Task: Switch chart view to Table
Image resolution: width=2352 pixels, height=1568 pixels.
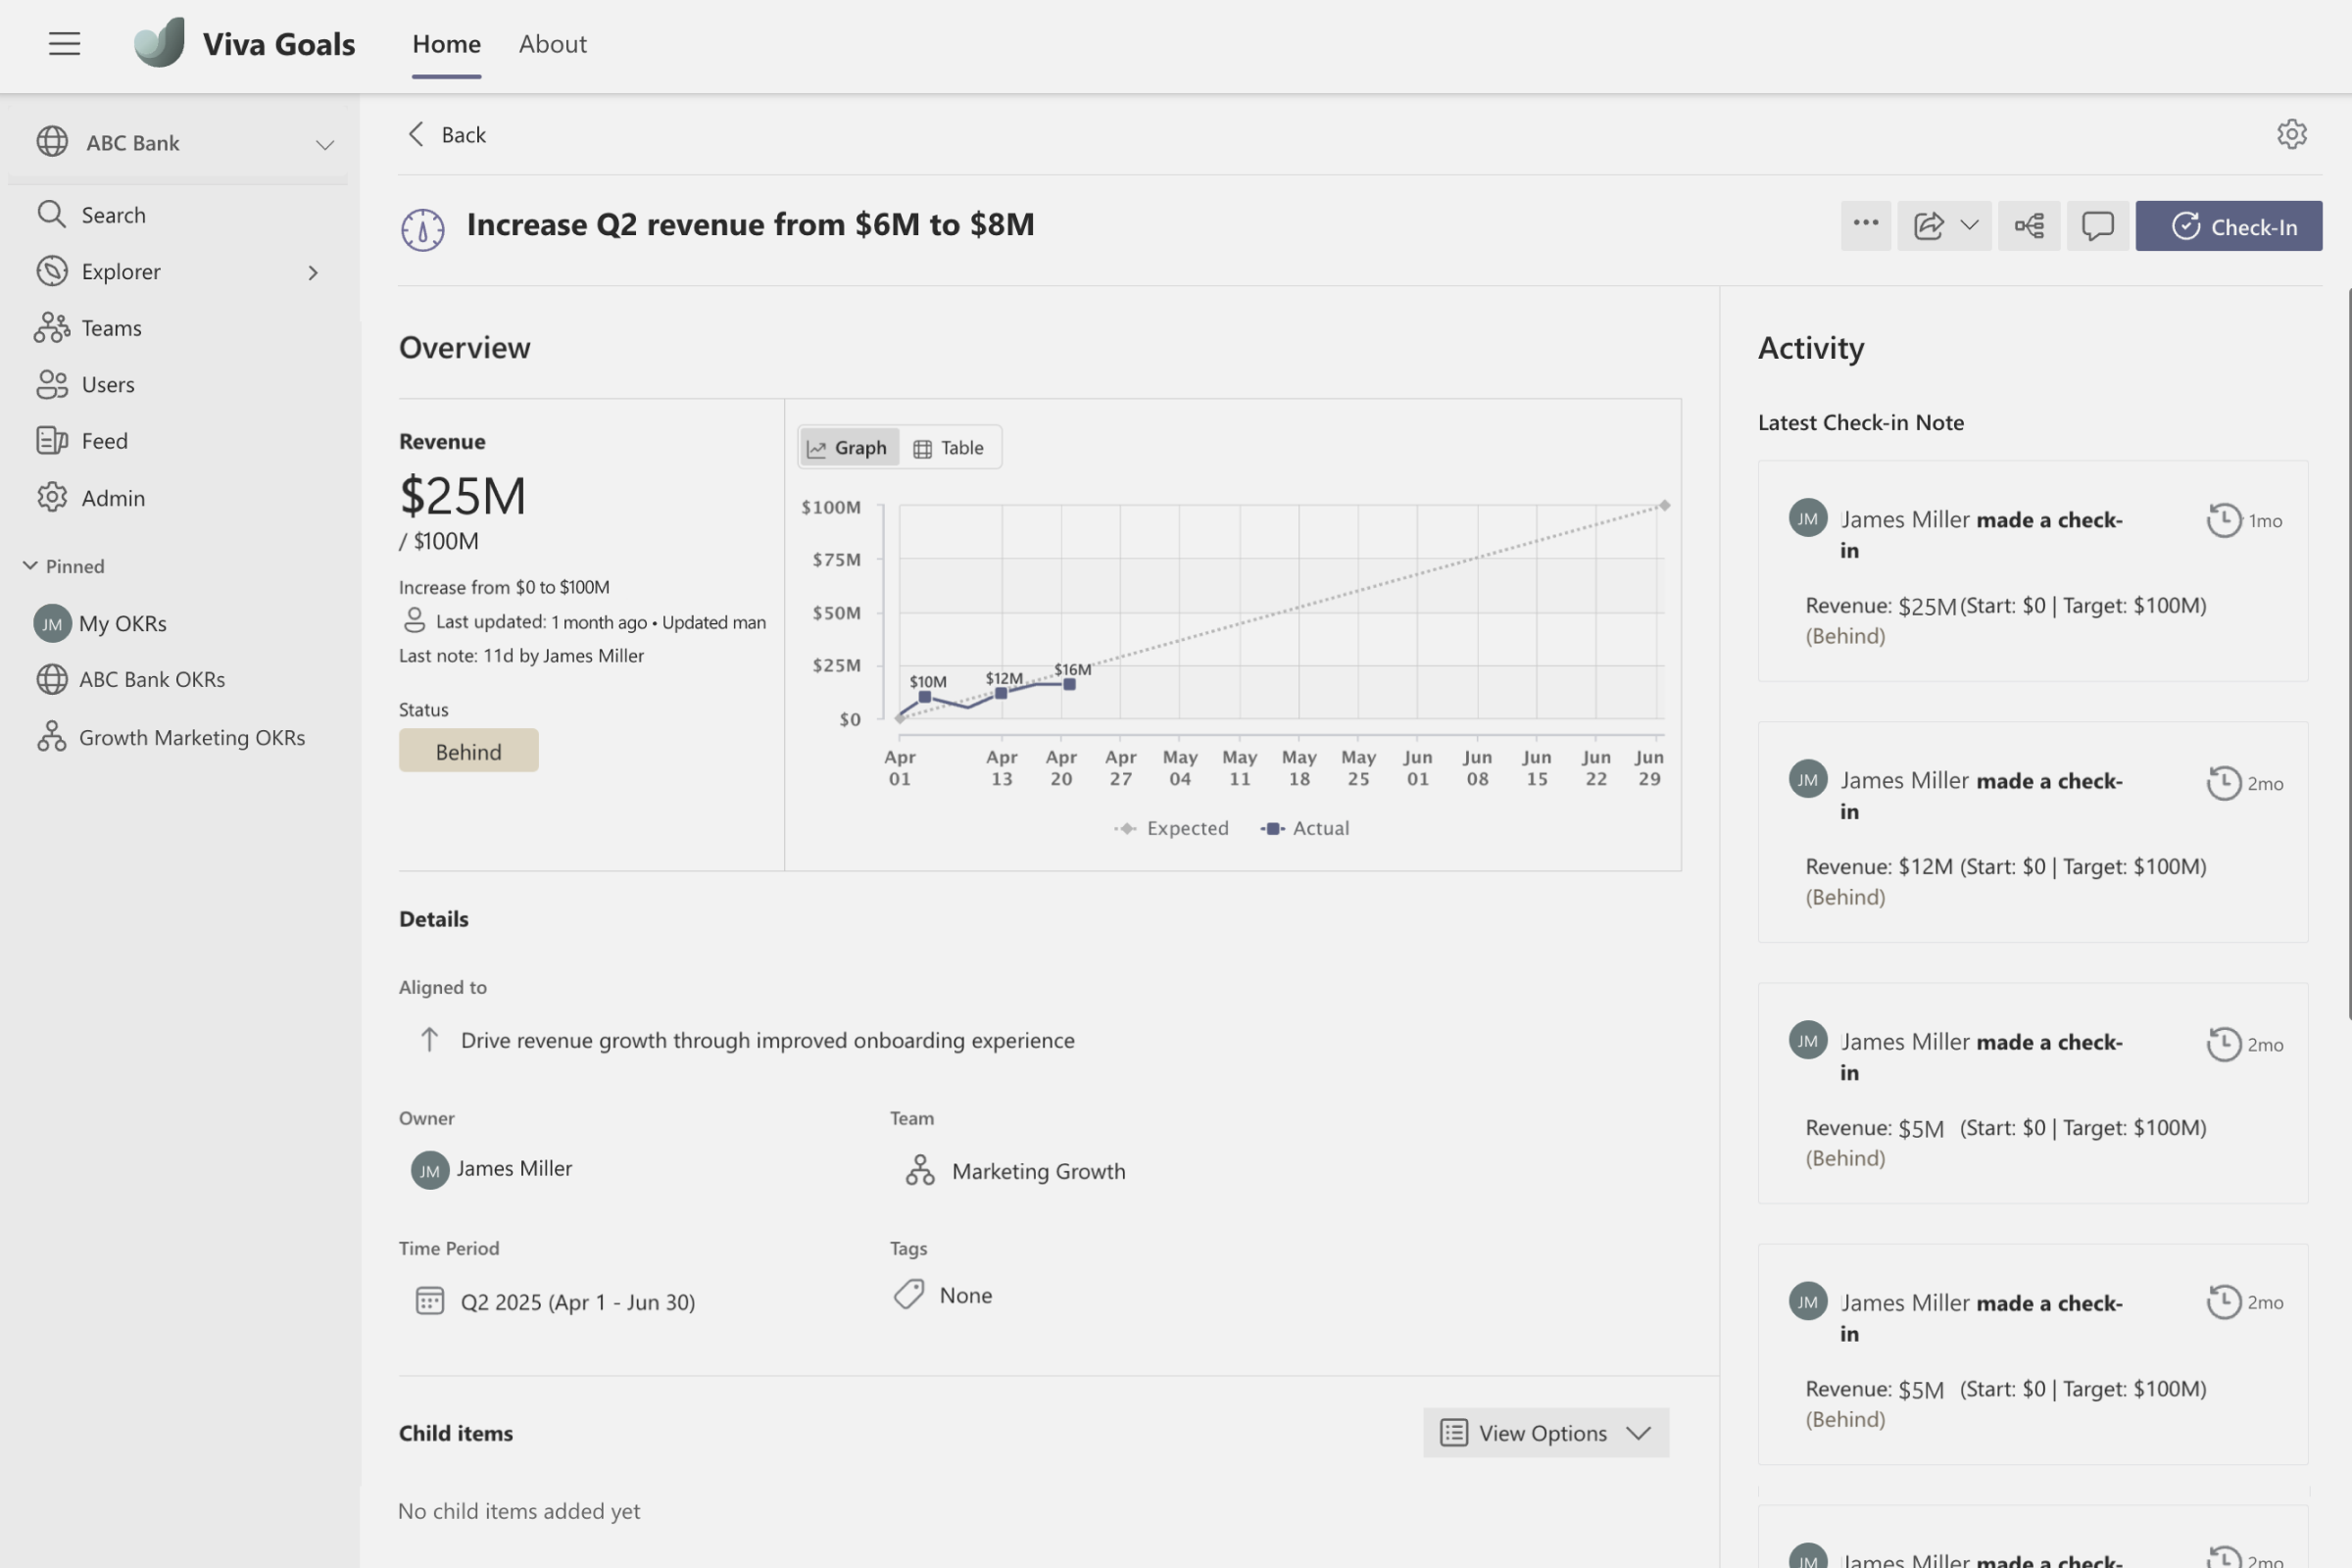Action: (x=948, y=447)
